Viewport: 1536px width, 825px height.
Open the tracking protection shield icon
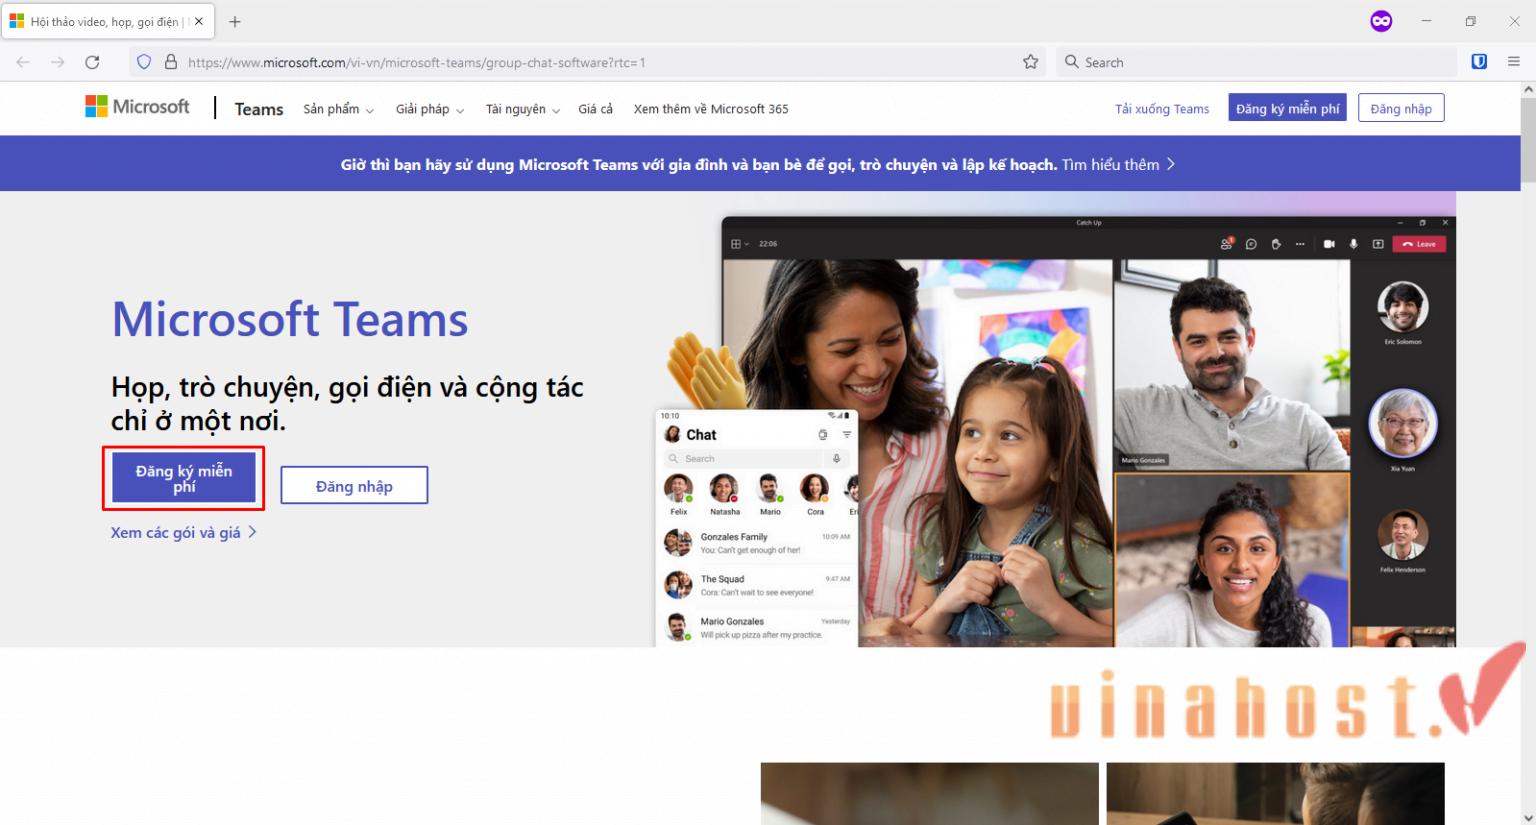(x=144, y=62)
